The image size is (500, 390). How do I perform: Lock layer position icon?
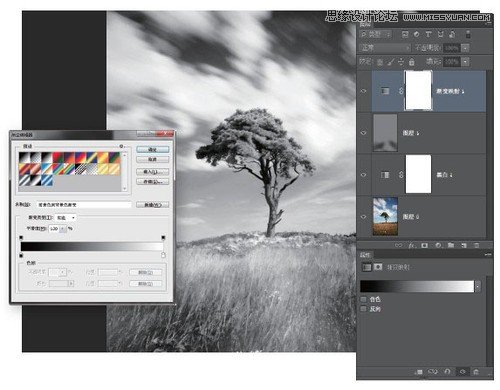coord(401,62)
